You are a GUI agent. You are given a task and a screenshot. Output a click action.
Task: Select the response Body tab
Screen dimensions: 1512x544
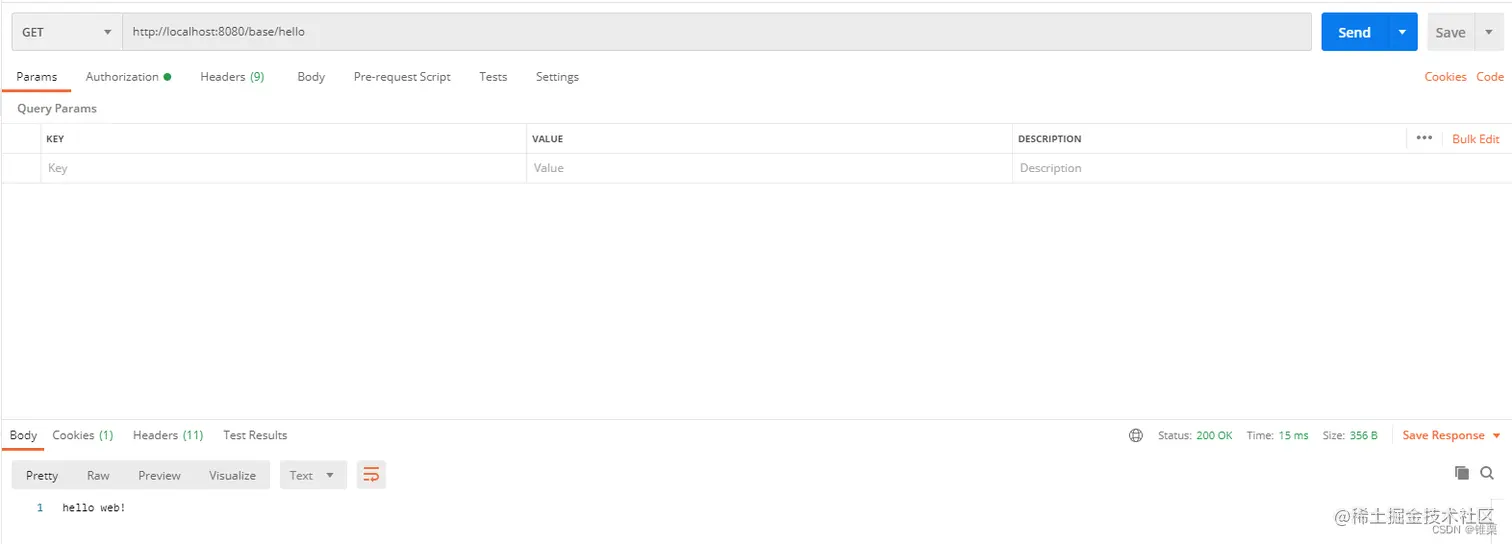pyautogui.click(x=23, y=435)
